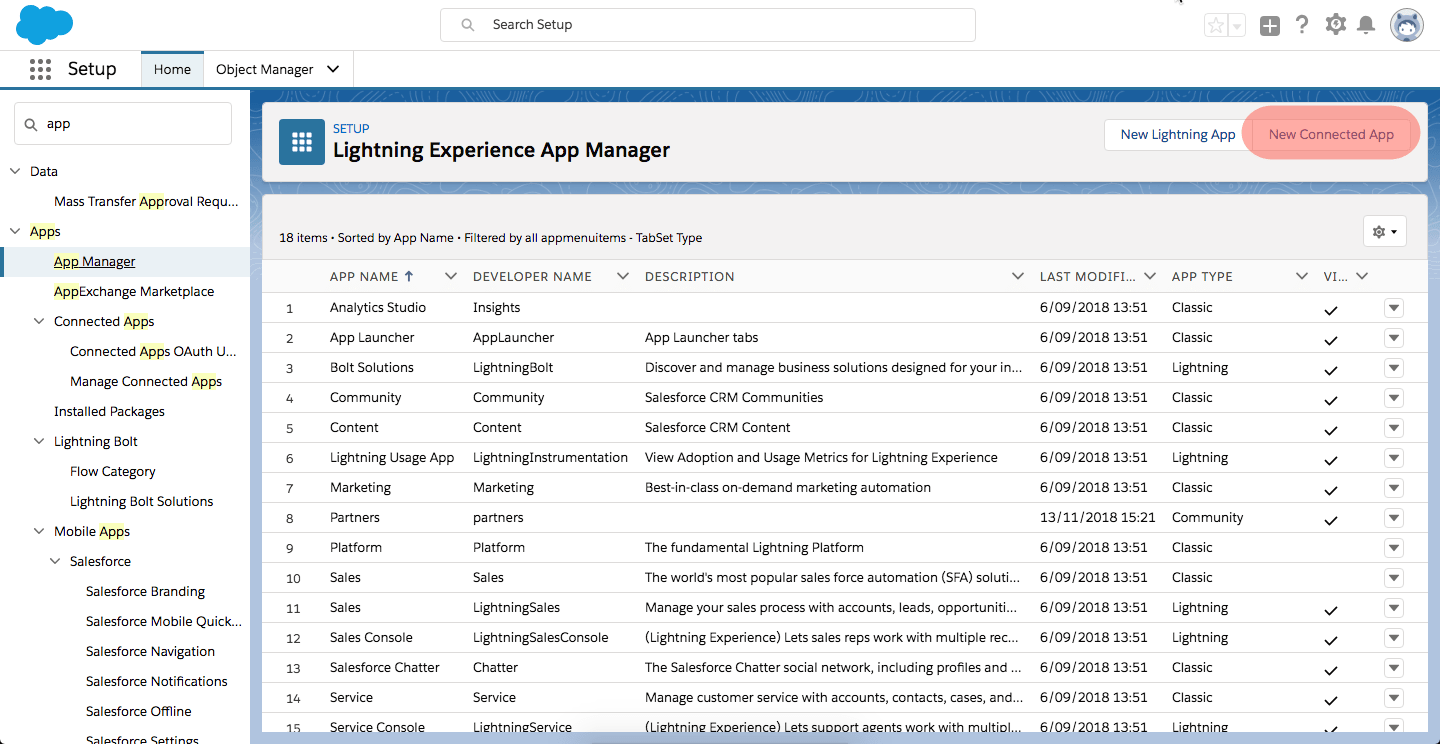Switch to the Object Manager tab
Viewport: 1440px width, 744px height.
(267, 69)
